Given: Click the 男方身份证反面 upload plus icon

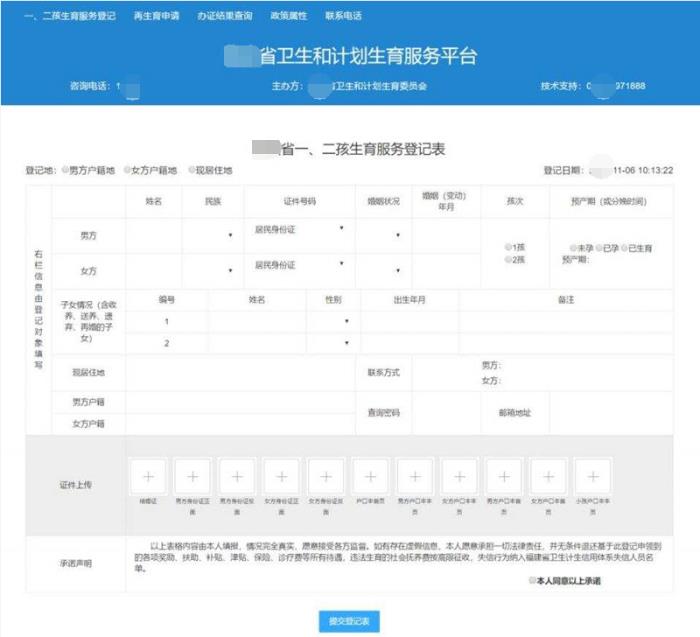Looking at the screenshot, I should [x=237, y=476].
